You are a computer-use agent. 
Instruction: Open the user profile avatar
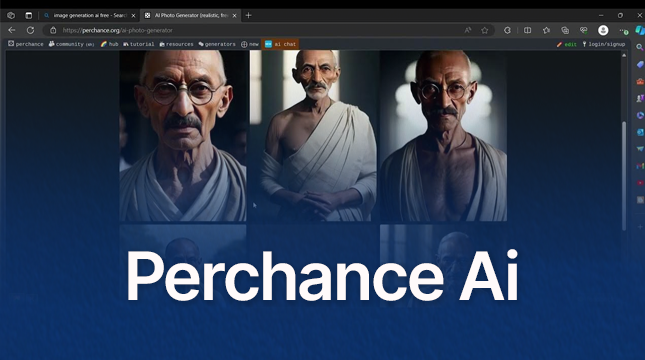coord(603,30)
